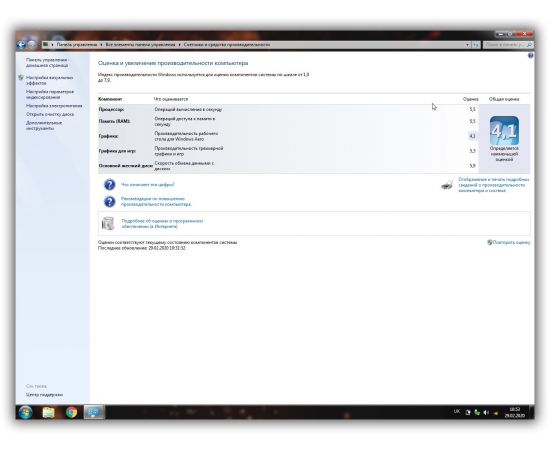Expand arrow after Все элементы панели управления breadcrumb
Viewport: 550px width, 450px height.
pyautogui.click(x=179, y=45)
